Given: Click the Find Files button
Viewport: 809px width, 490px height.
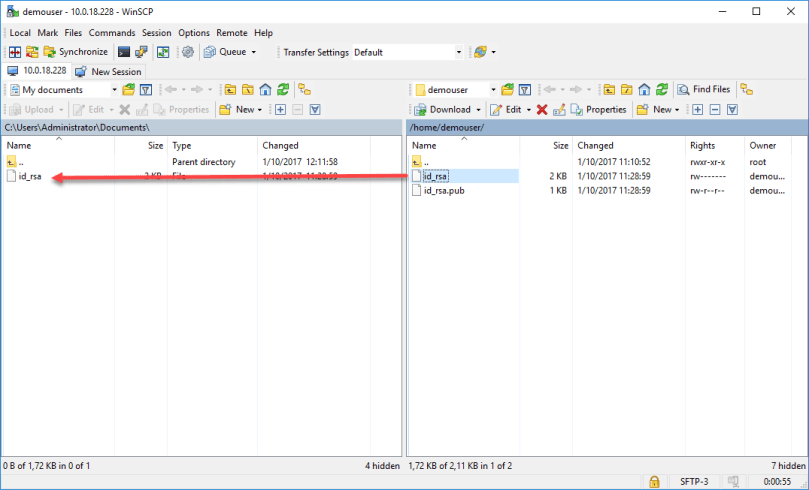Looking at the screenshot, I should (704, 90).
